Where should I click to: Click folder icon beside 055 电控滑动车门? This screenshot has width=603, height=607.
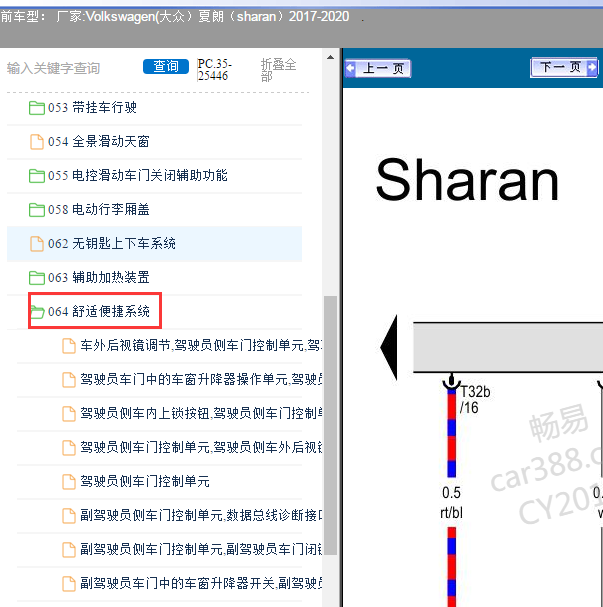tap(37, 176)
